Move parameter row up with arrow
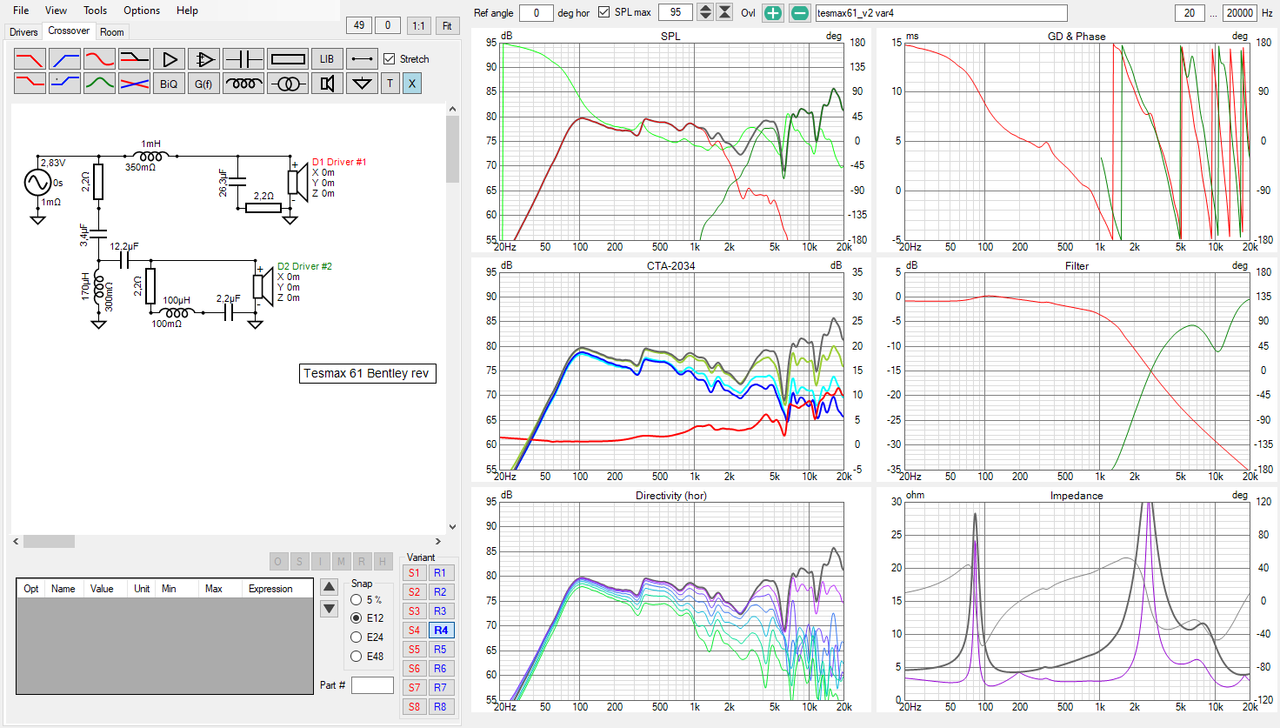 coord(328,588)
